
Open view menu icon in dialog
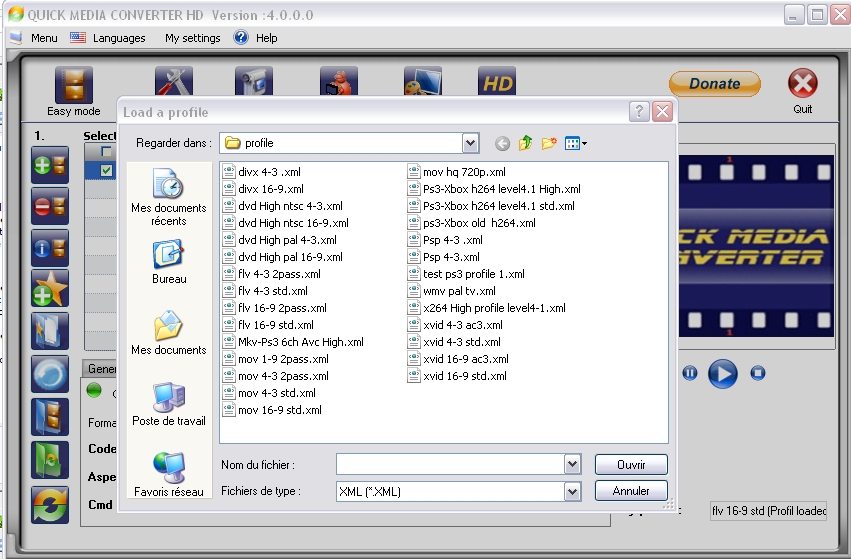coord(575,143)
